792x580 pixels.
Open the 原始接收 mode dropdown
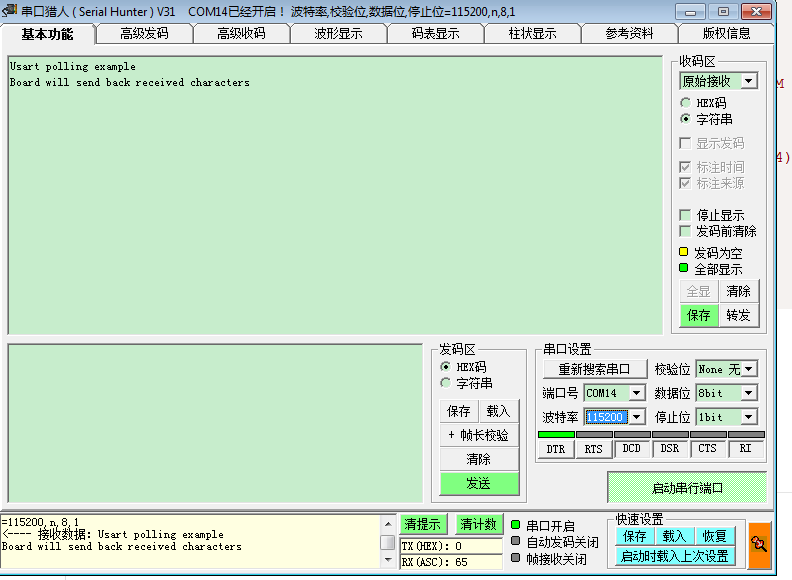749,81
